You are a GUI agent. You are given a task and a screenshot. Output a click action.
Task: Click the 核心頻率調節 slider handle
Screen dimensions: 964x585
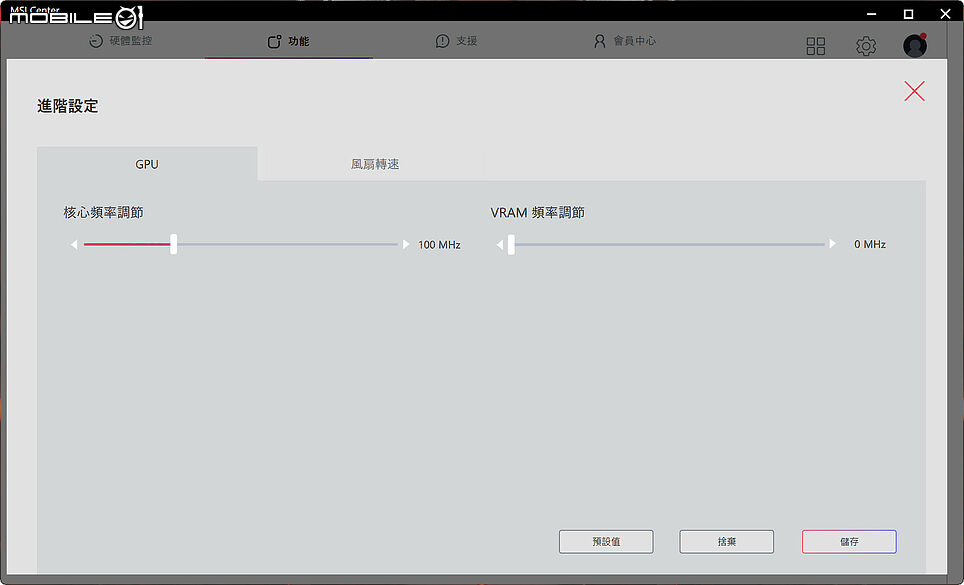point(173,244)
